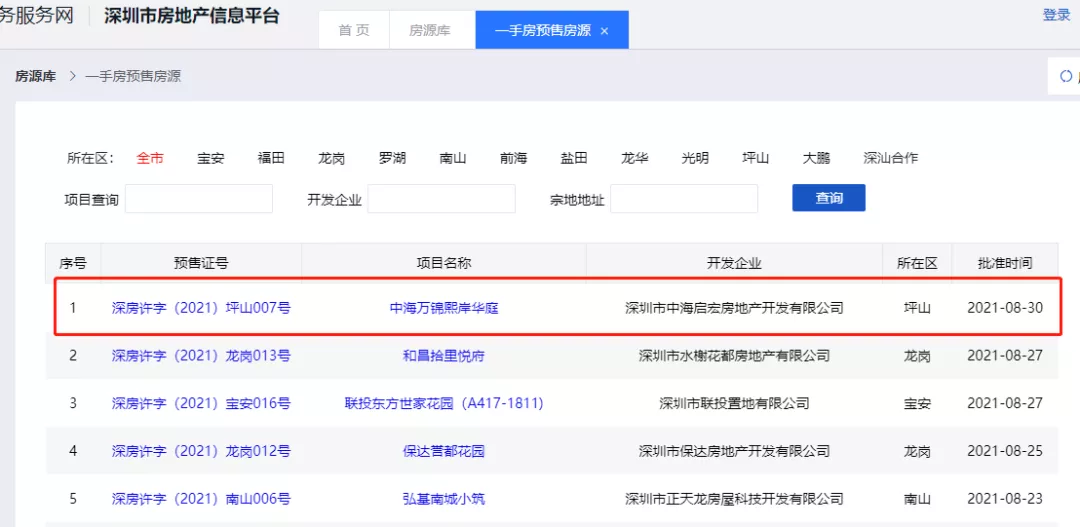
Task: Click the 序号 column header
Action: (x=73, y=262)
